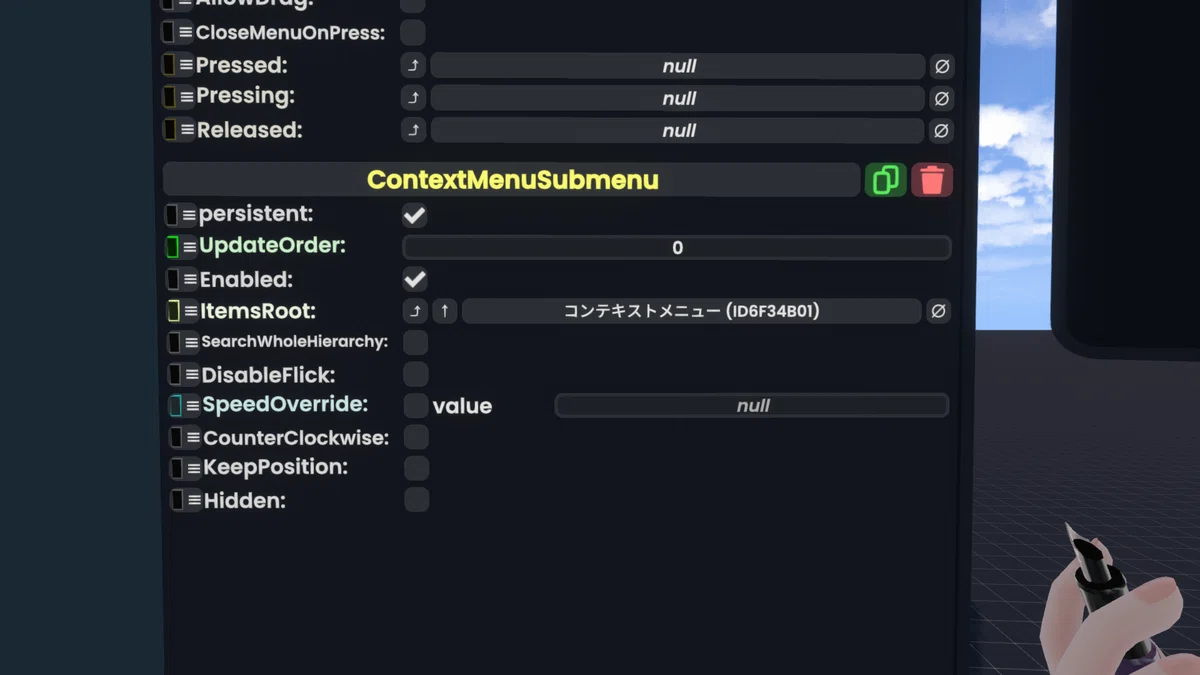Clear the Pressing reference with the null icon

[x=941, y=99]
